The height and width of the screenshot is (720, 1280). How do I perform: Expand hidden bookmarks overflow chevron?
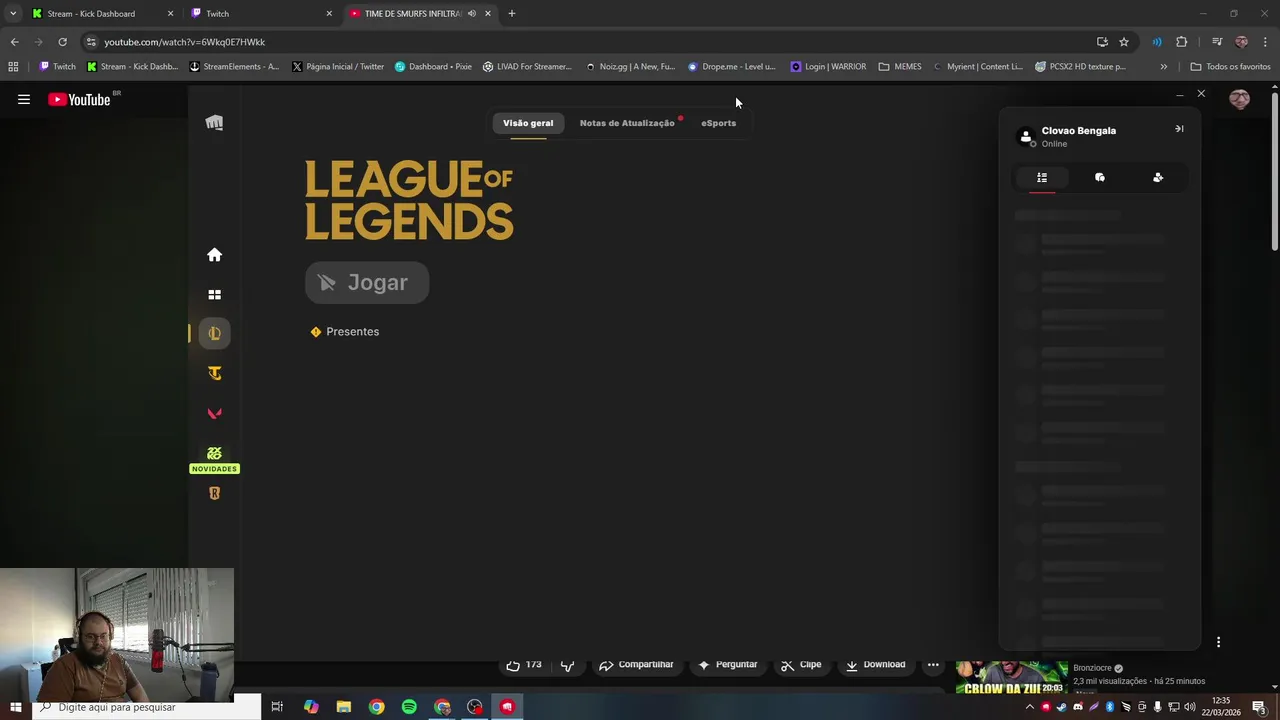click(x=1163, y=67)
